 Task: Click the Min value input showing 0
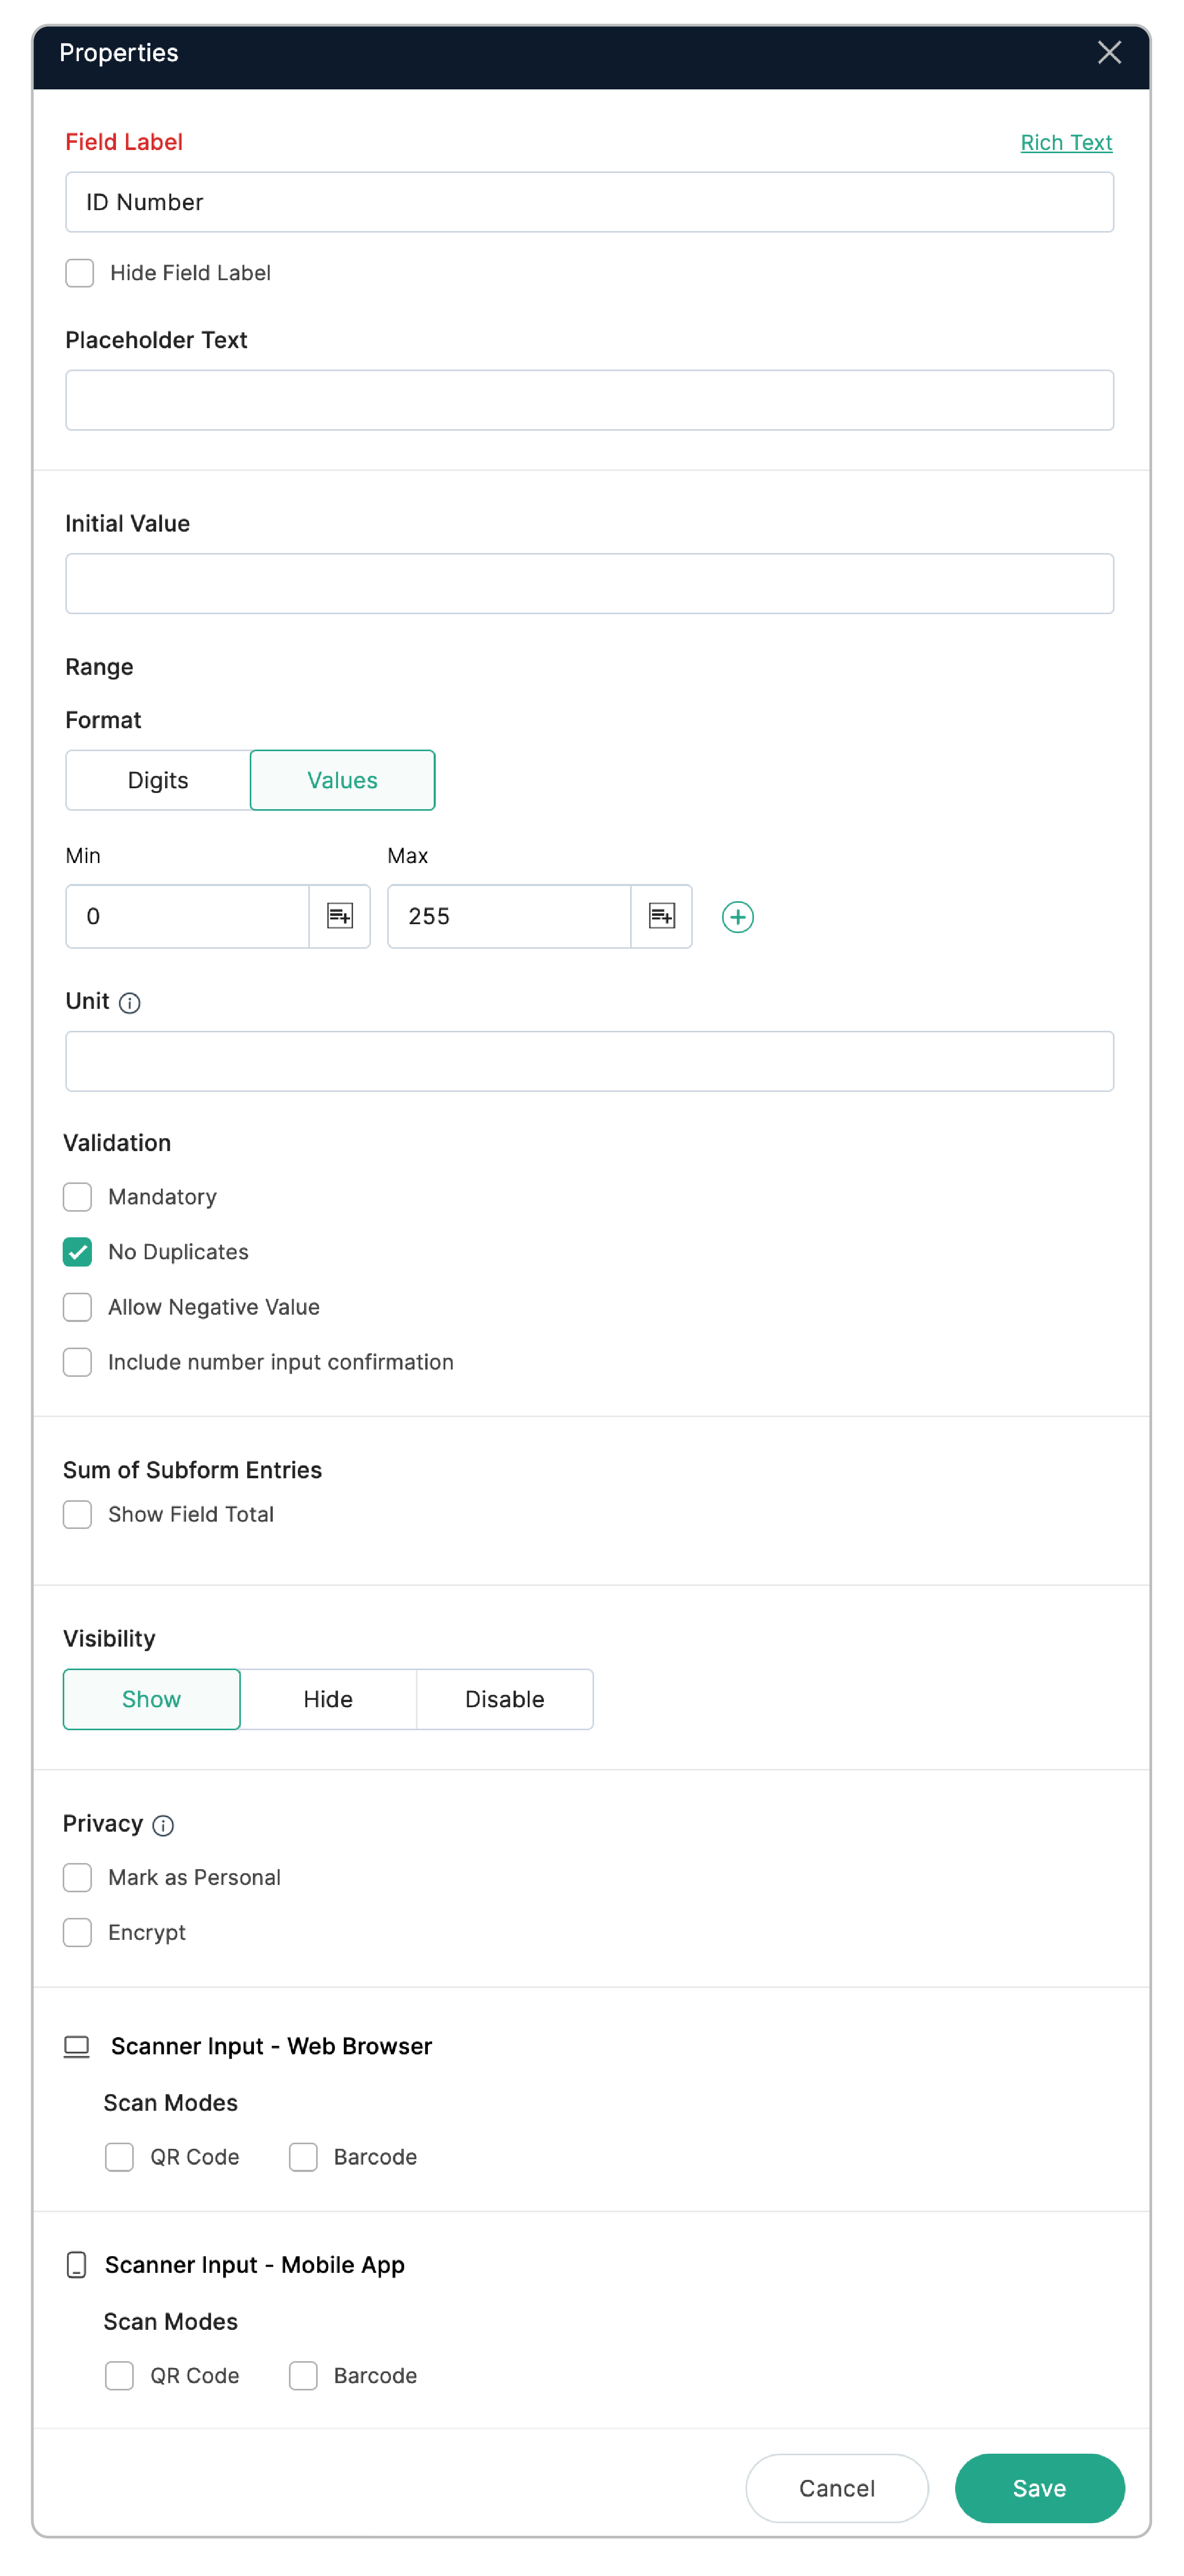(187, 916)
